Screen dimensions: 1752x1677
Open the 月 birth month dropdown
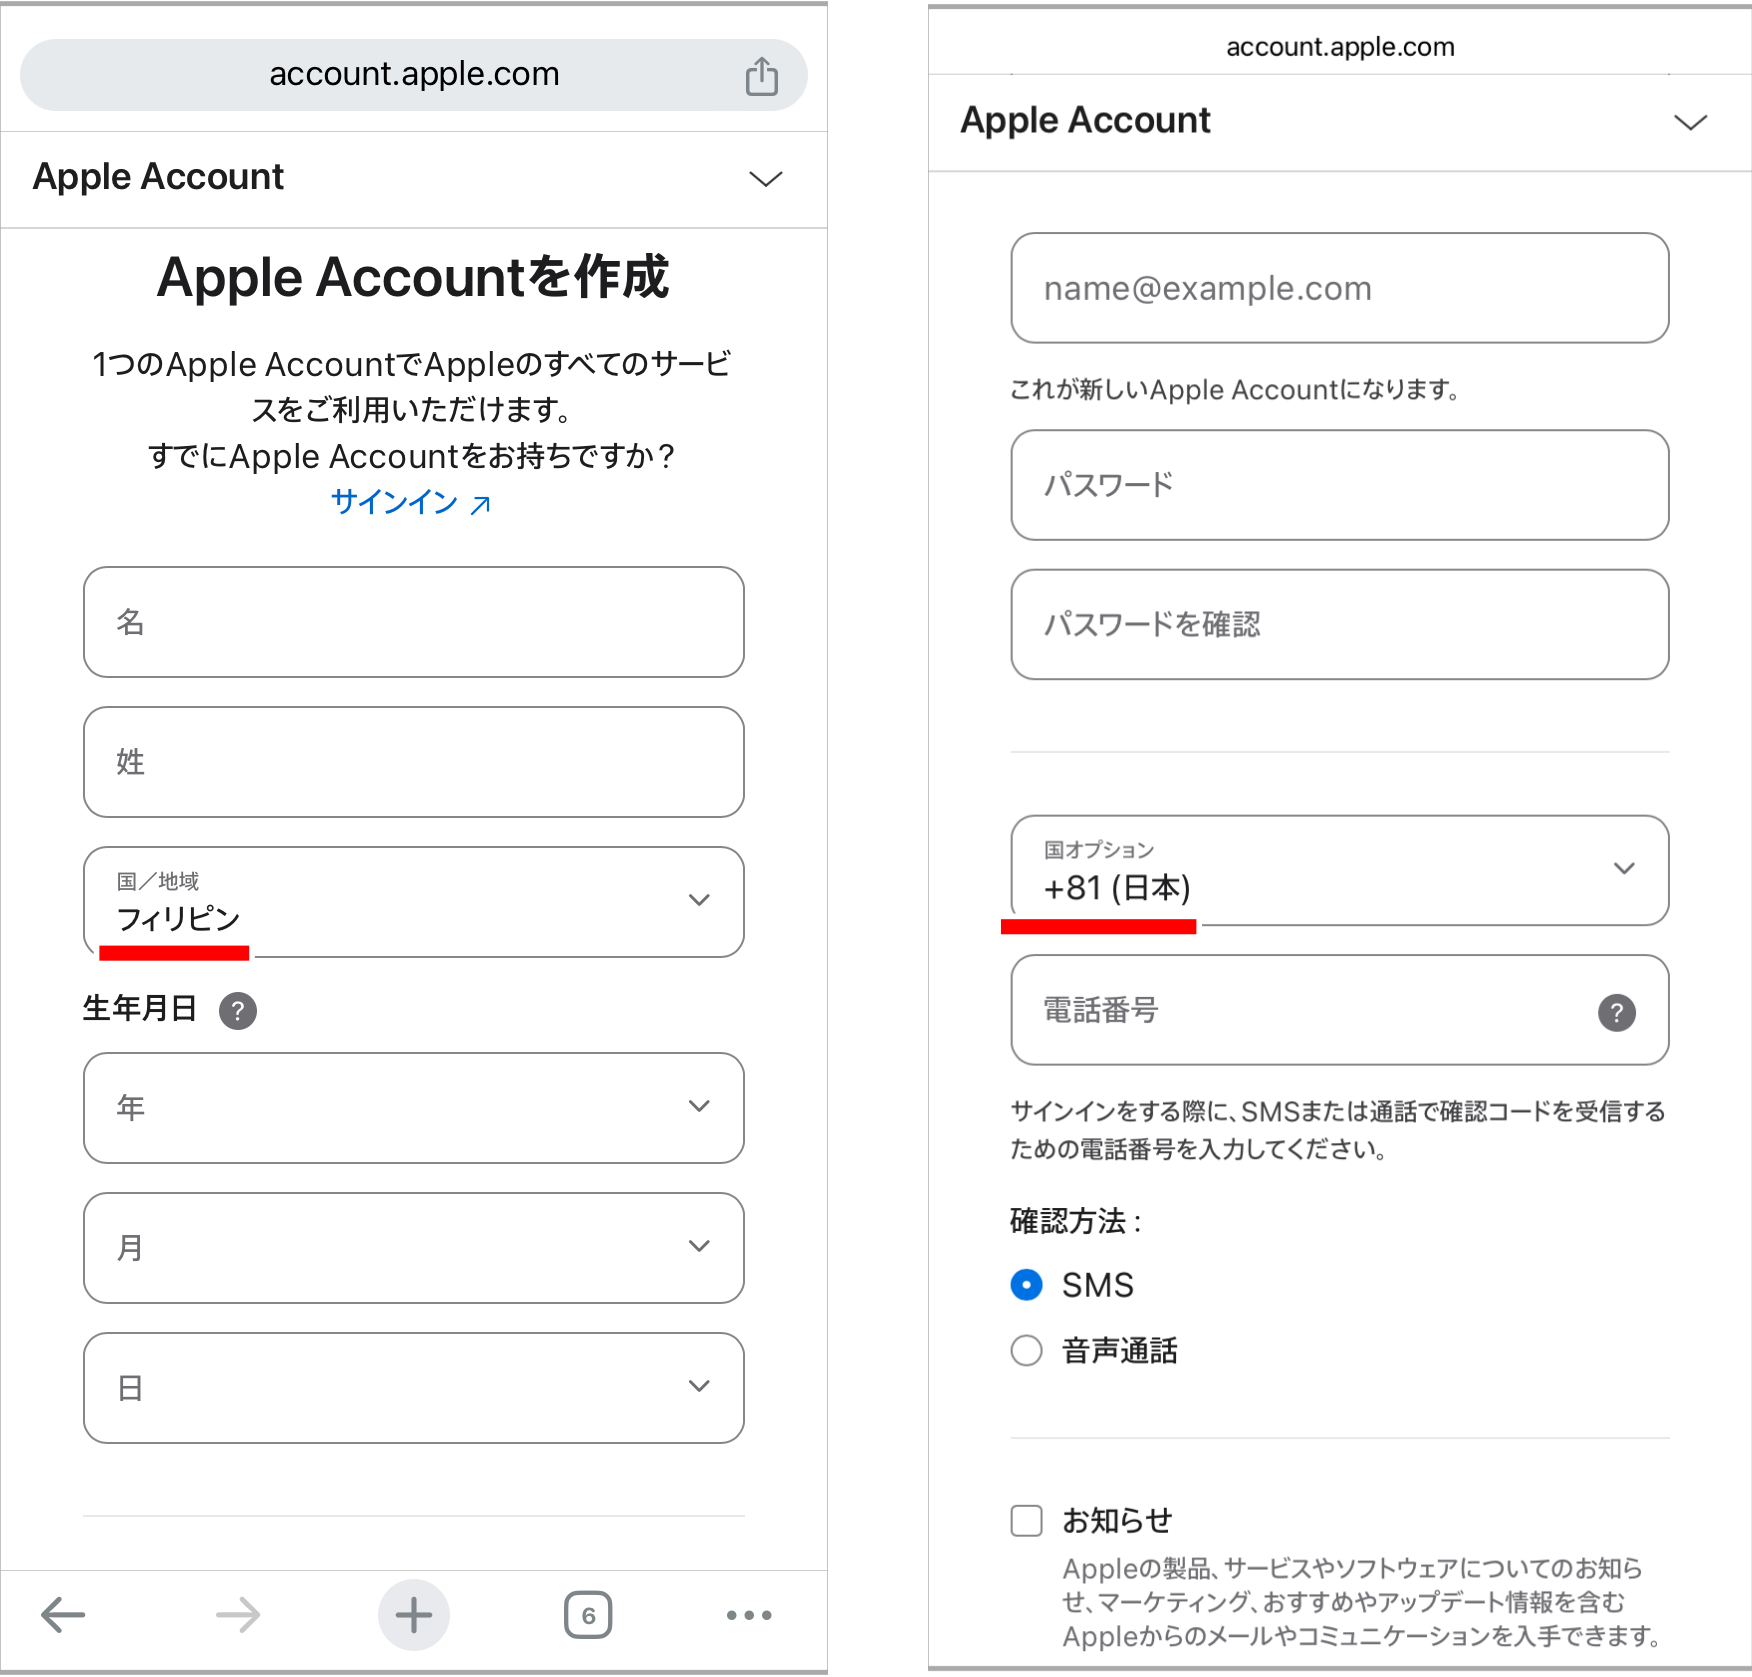(x=414, y=1247)
